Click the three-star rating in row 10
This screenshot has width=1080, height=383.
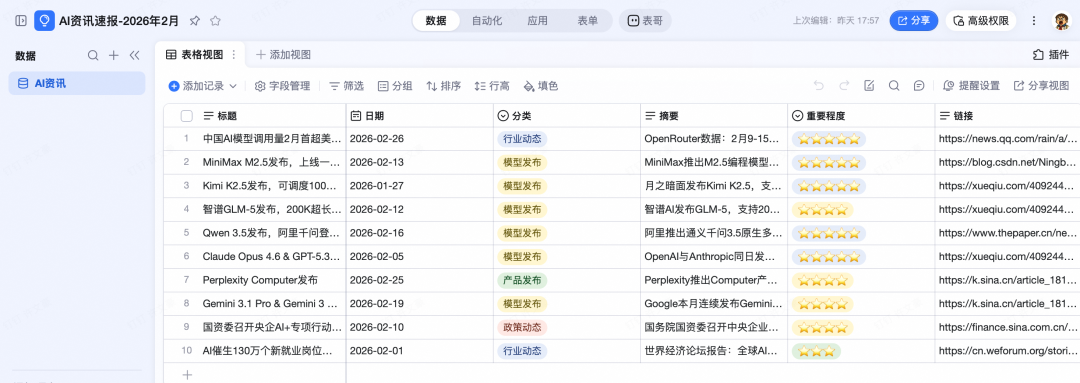point(816,351)
